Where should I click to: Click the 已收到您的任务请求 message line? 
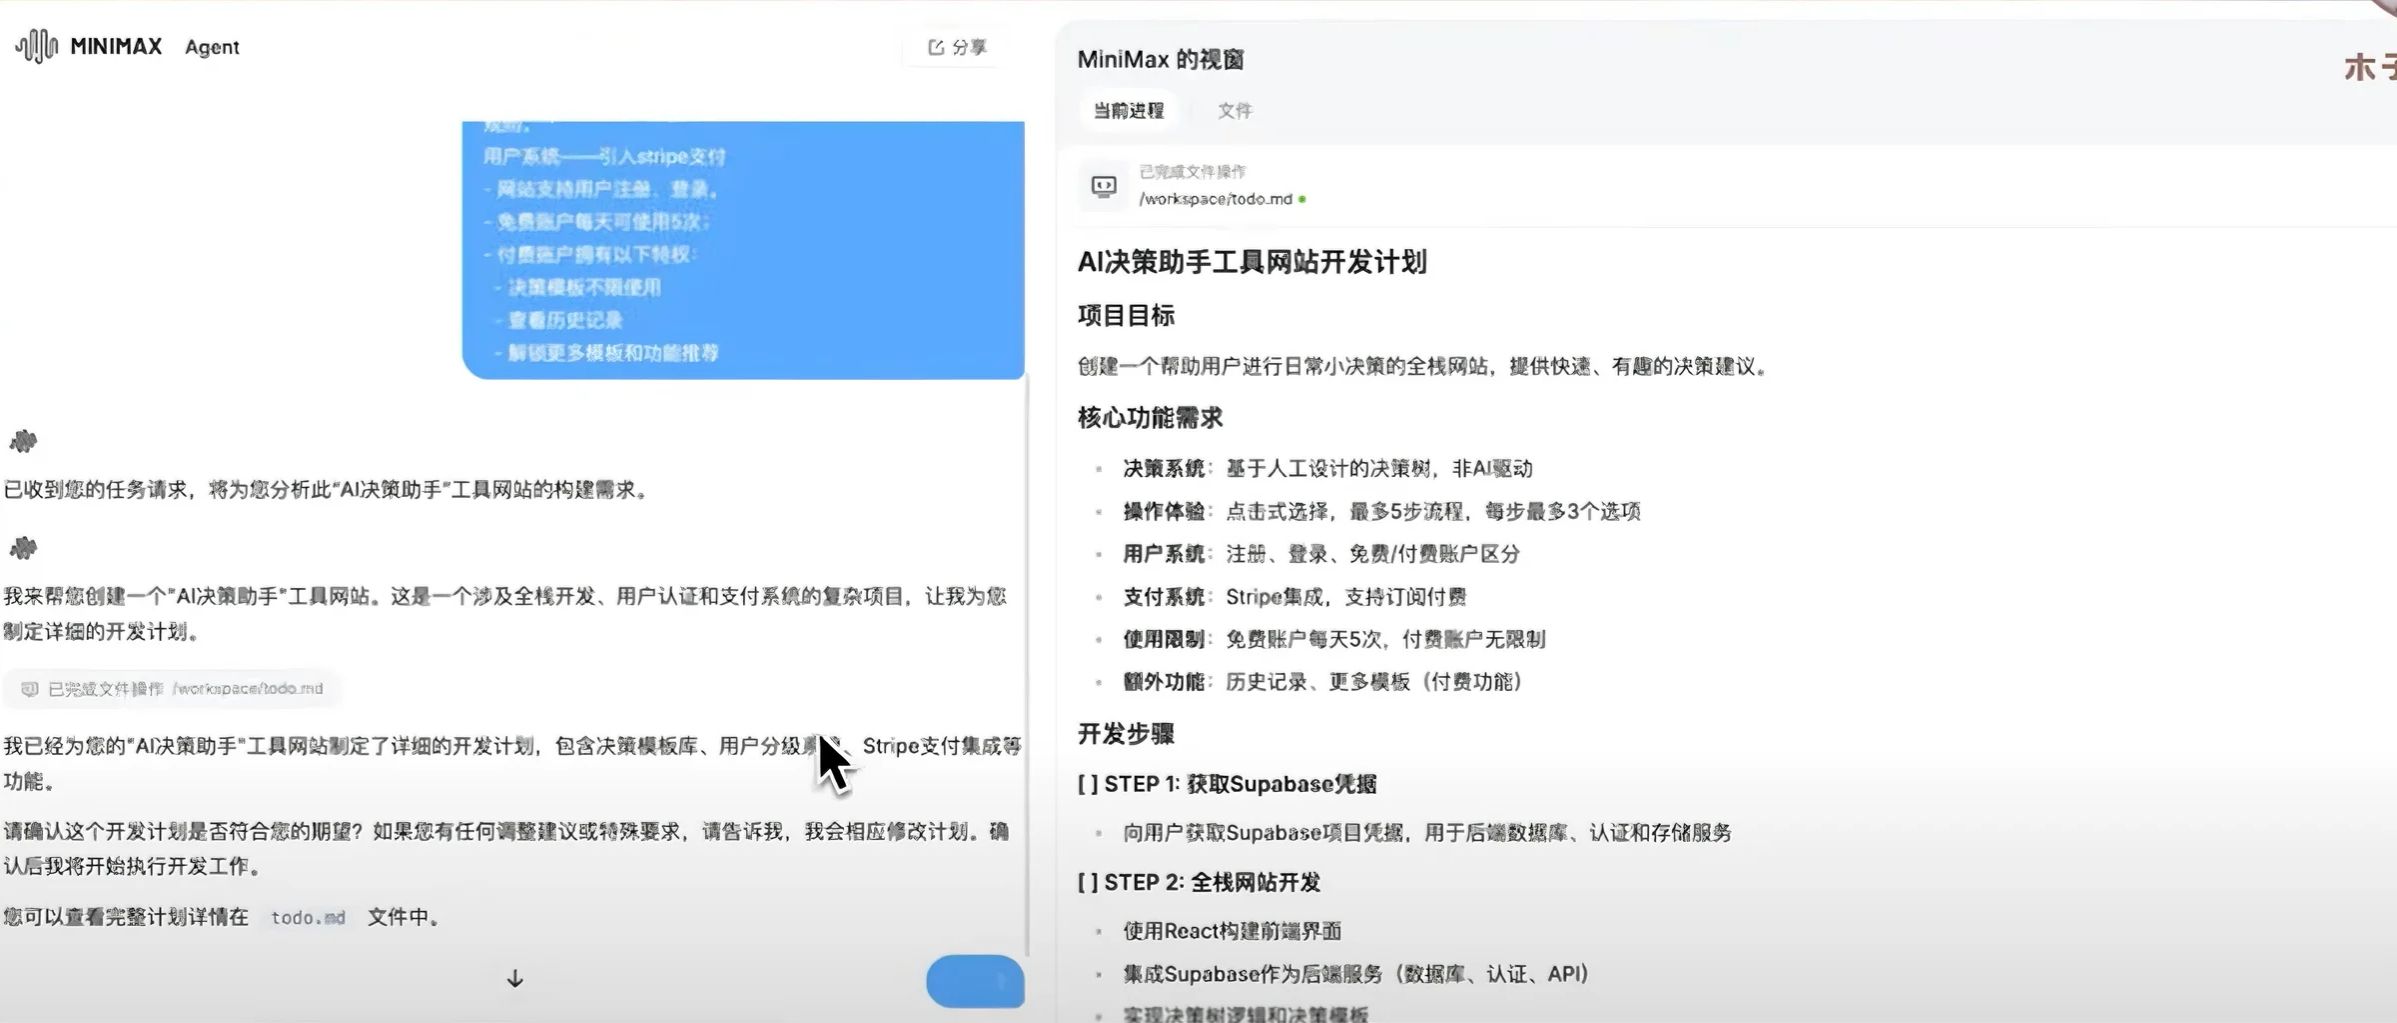click(x=327, y=490)
